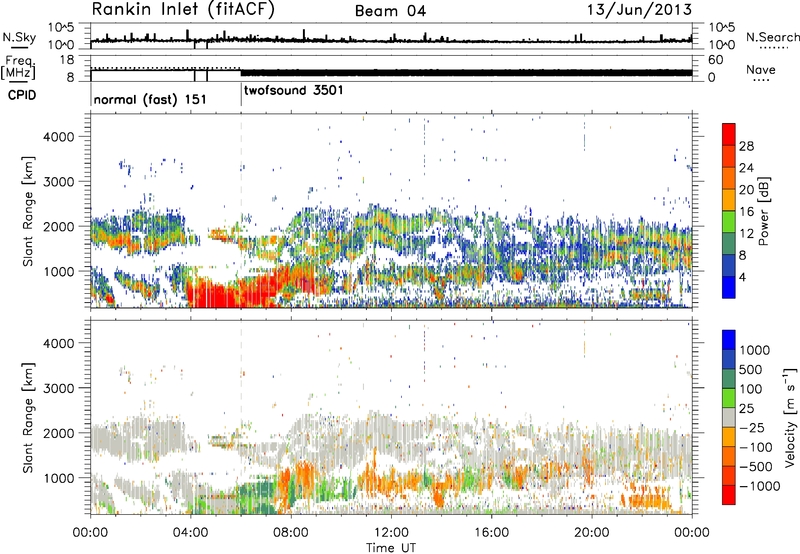Click the normal (fast) 151 mode label
Image resolution: width=800 pixels, height=554 pixels.
click(150, 99)
